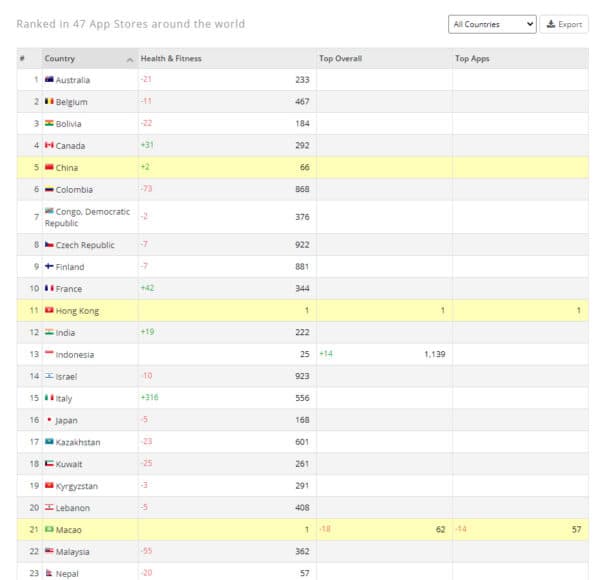This screenshot has width=603, height=580.
Task: Sort by Country column arrow
Action: tap(130, 60)
